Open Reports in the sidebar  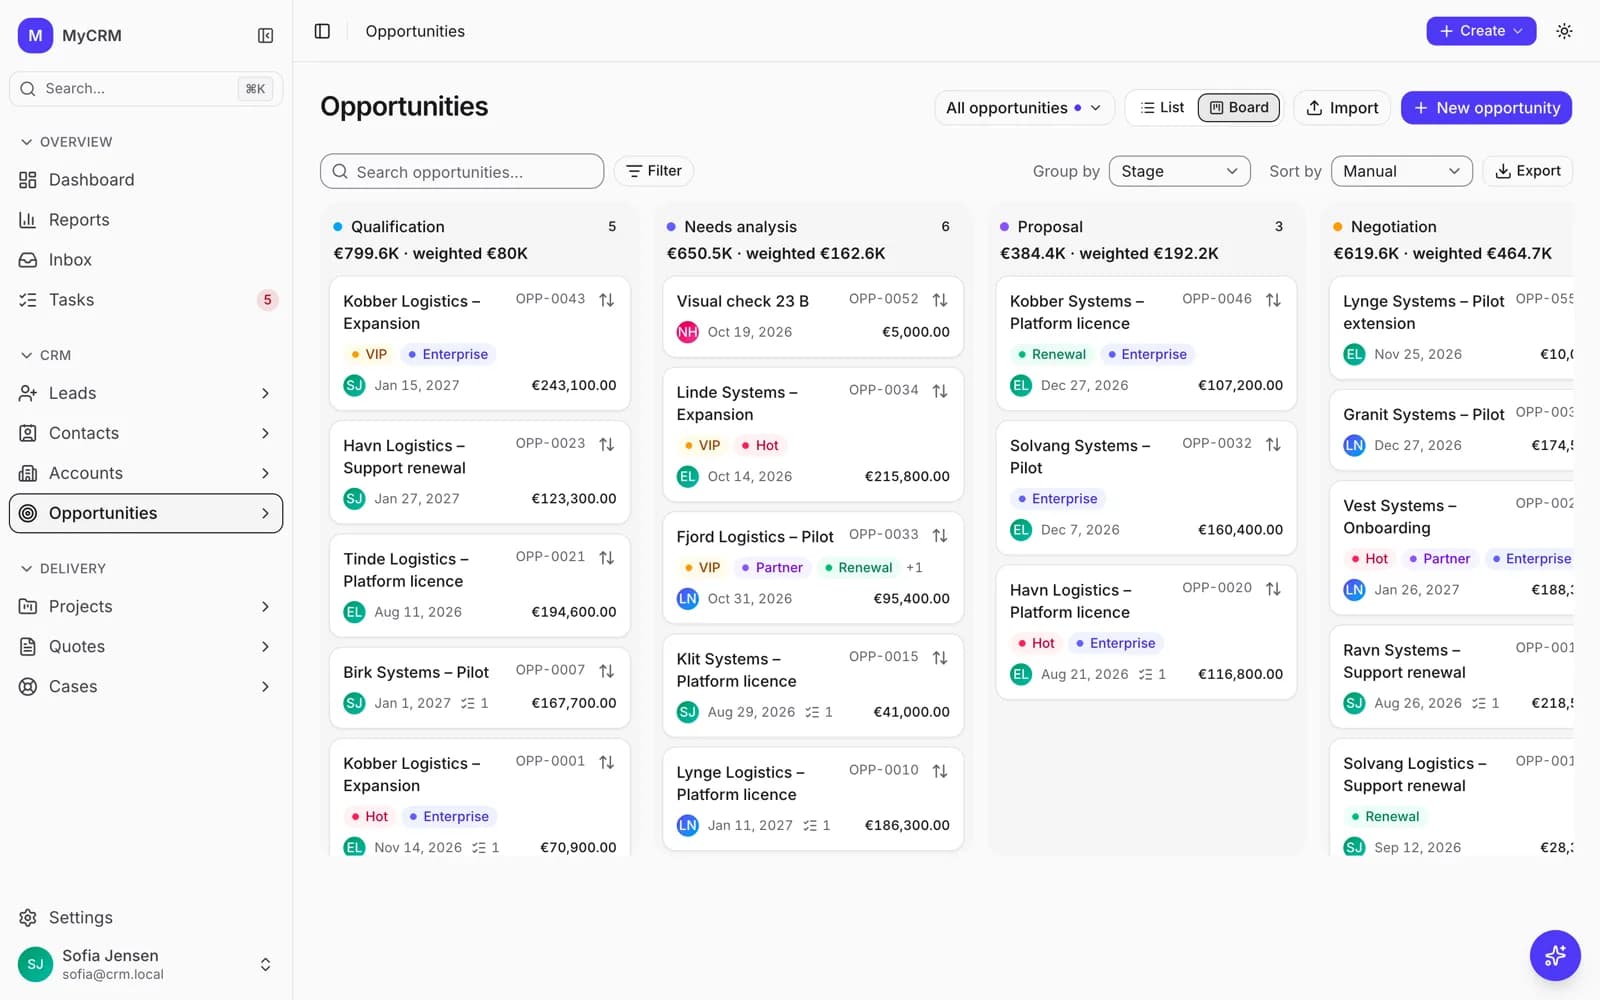click(146, 220)
